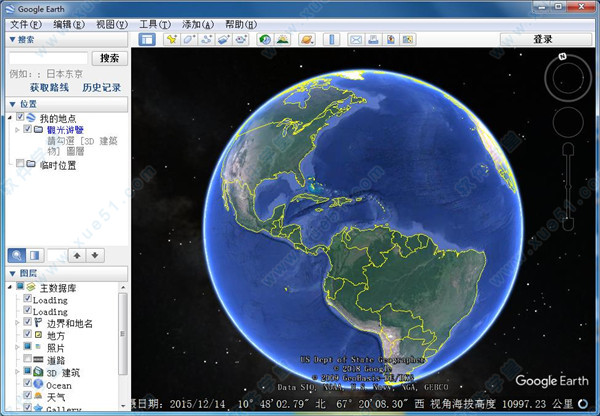Viewport: 600px width, 416px height.
Task: Click the Add Placemark pushpin icon
Action: [172, 39]
